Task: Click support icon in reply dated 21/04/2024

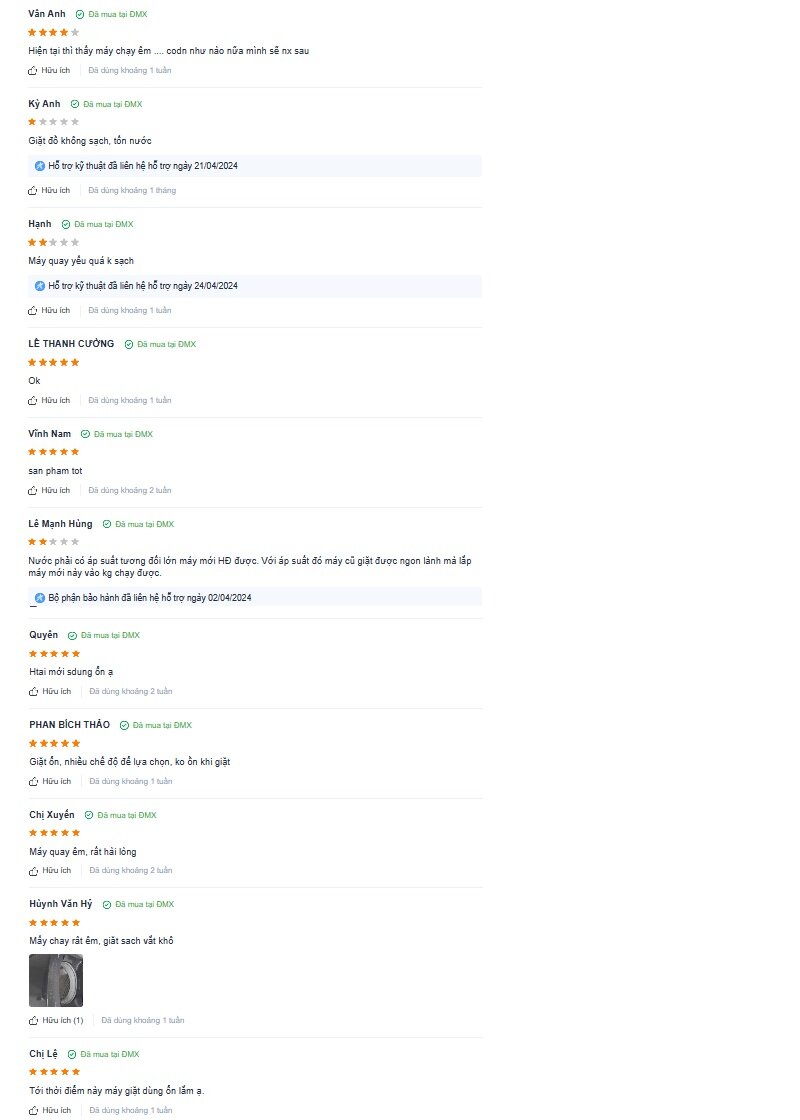Action: pyautogui.click(x=40, y=166)
